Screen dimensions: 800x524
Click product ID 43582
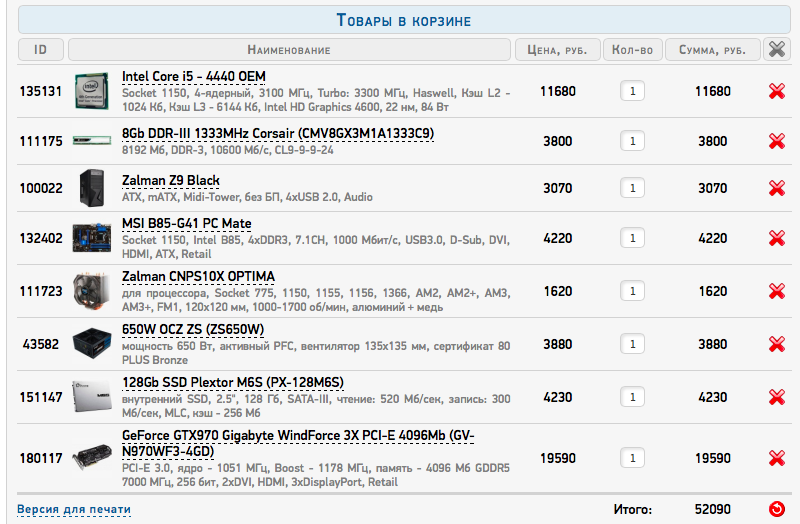click(x=41, y=344)
